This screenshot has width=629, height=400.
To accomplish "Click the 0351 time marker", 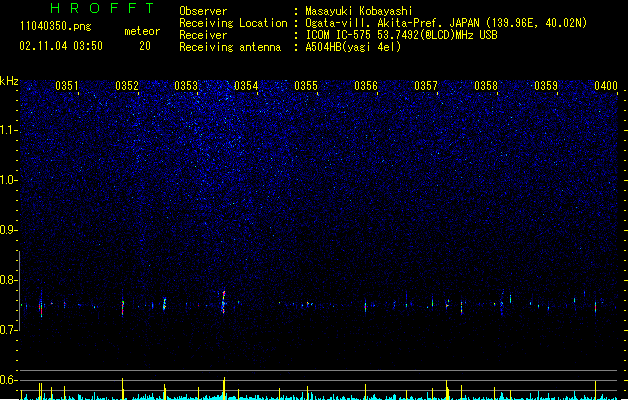I will click(x=67, y=86).
